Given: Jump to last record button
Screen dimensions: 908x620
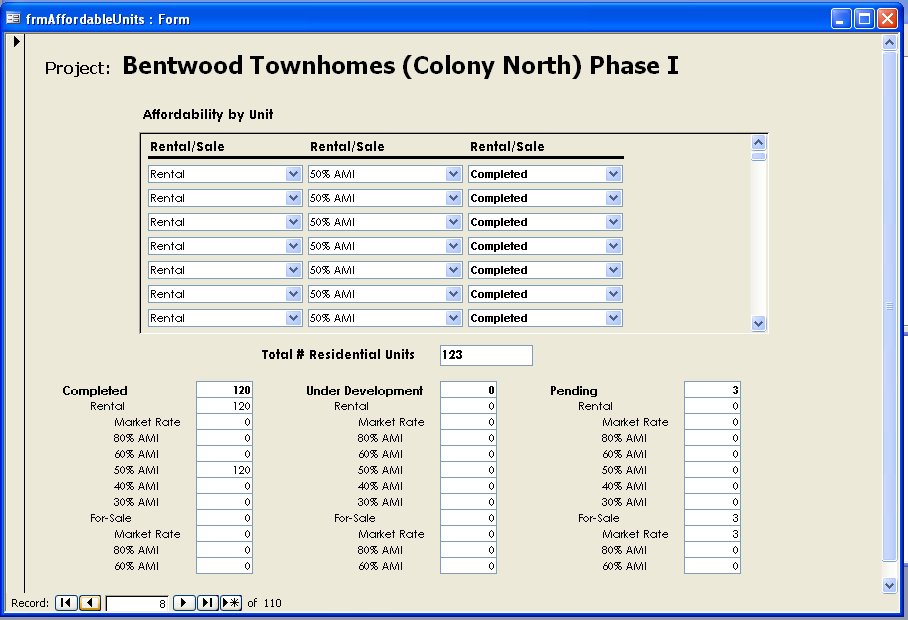Looking at the screenshot, I should [x=207, y=603].
